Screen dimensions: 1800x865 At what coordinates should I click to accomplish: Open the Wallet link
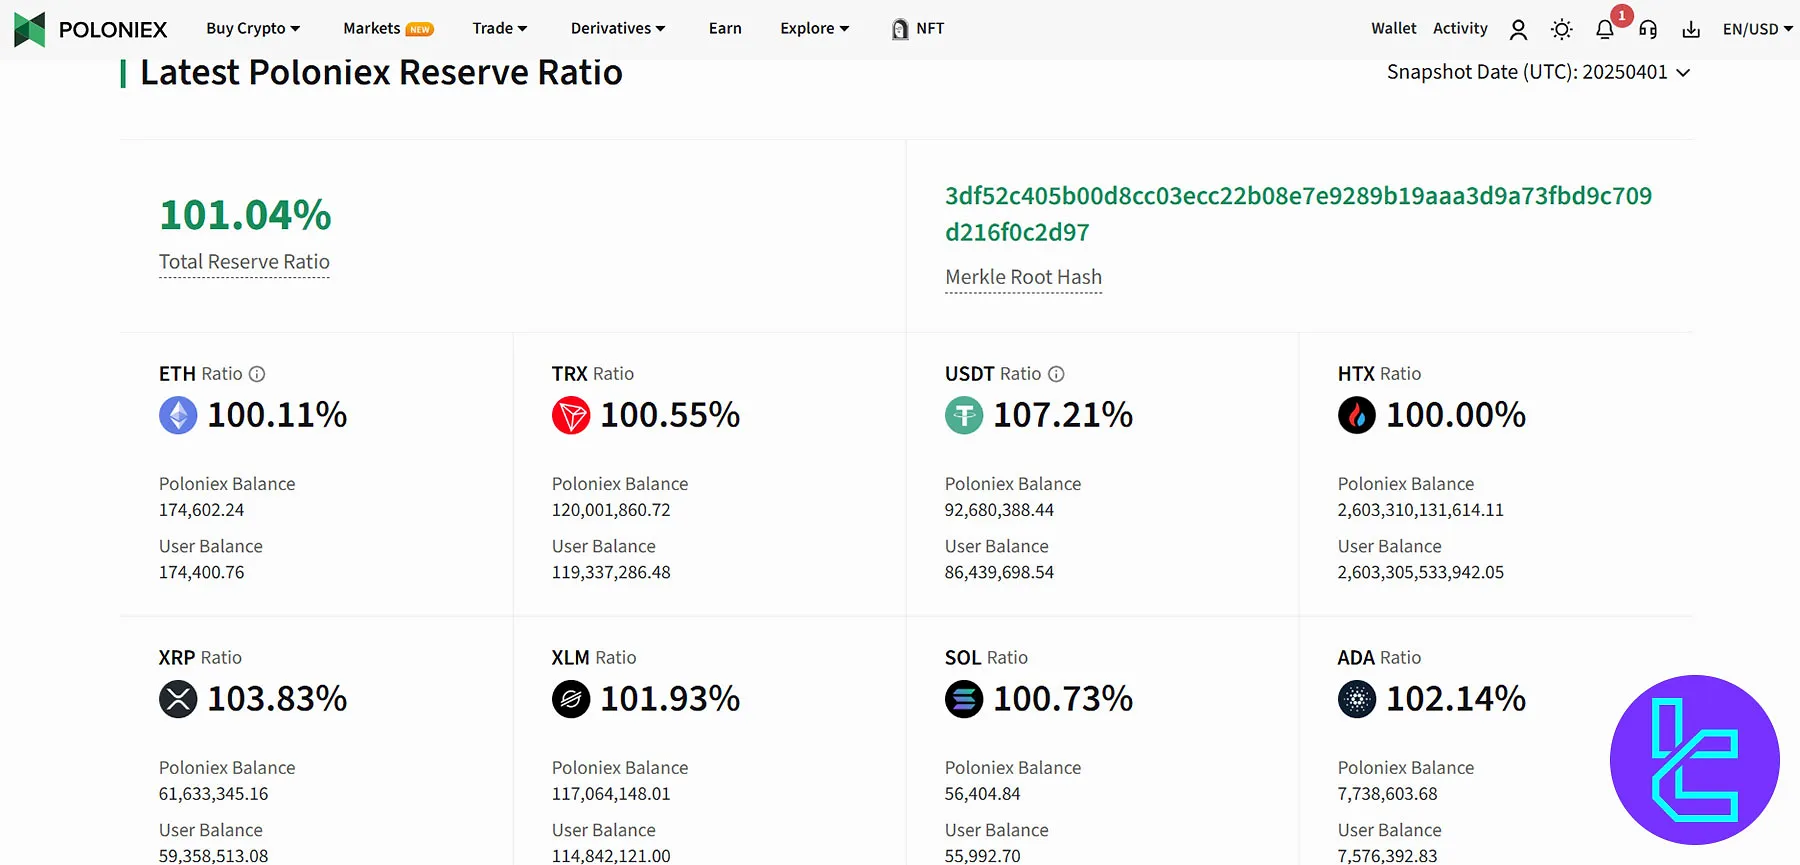point(1394,29)
